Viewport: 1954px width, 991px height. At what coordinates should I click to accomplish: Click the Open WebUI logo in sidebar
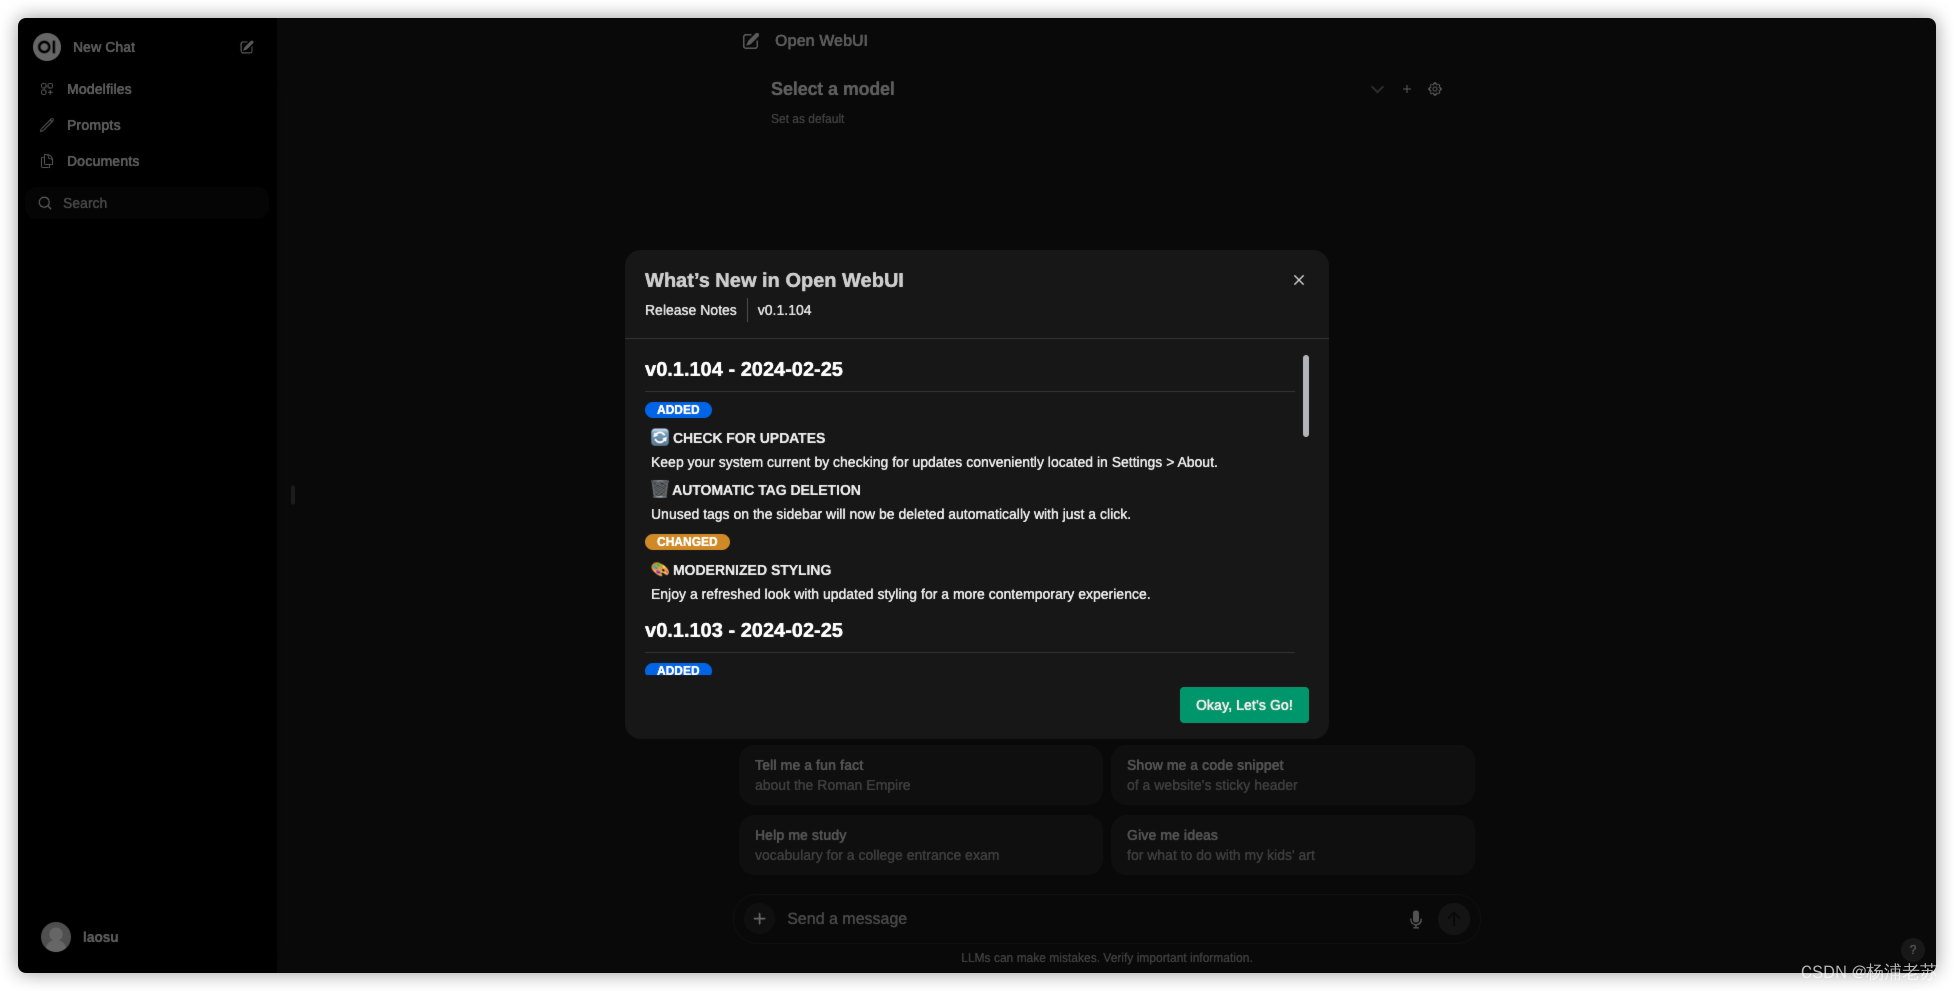click(47, 47)
